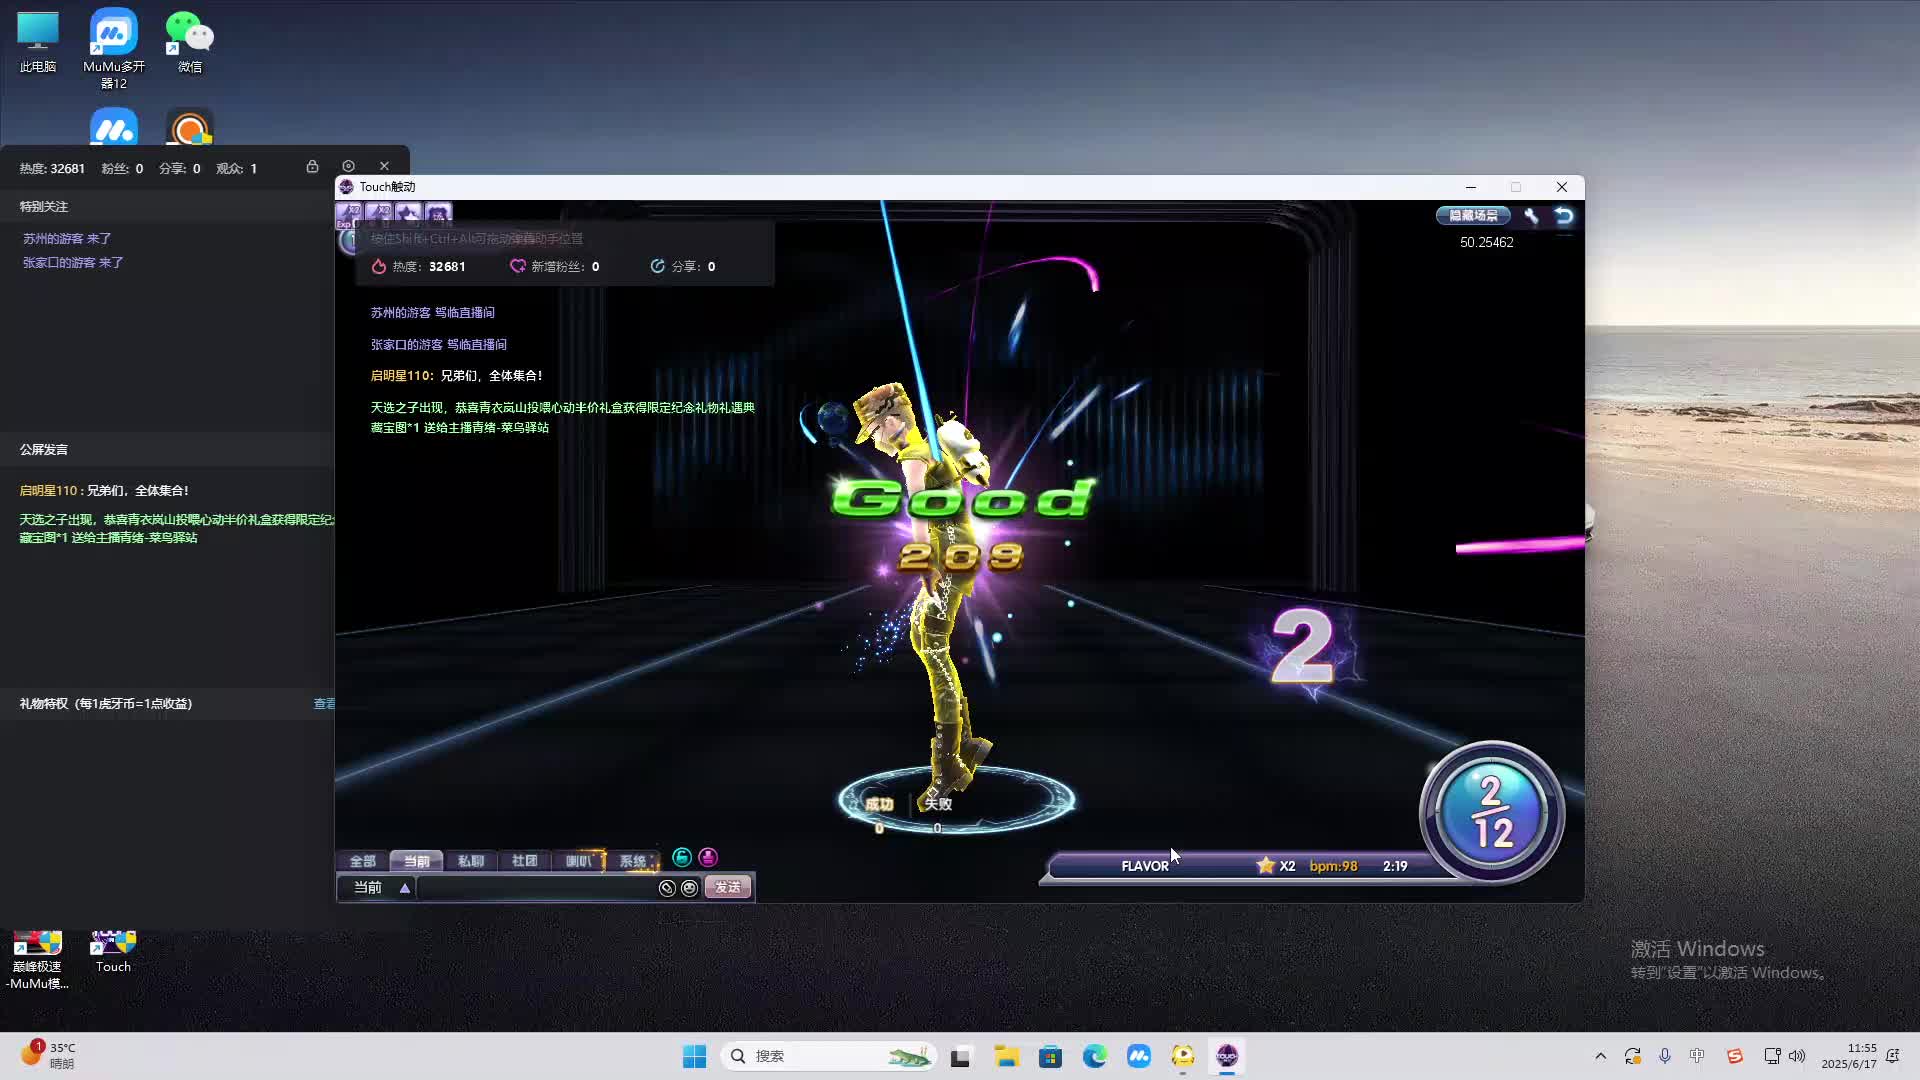Image resolution: width=1920 pixels, height=1080 pixels.
Task: Click the eraser clear icon in chat input
Action: coord(667,888)
